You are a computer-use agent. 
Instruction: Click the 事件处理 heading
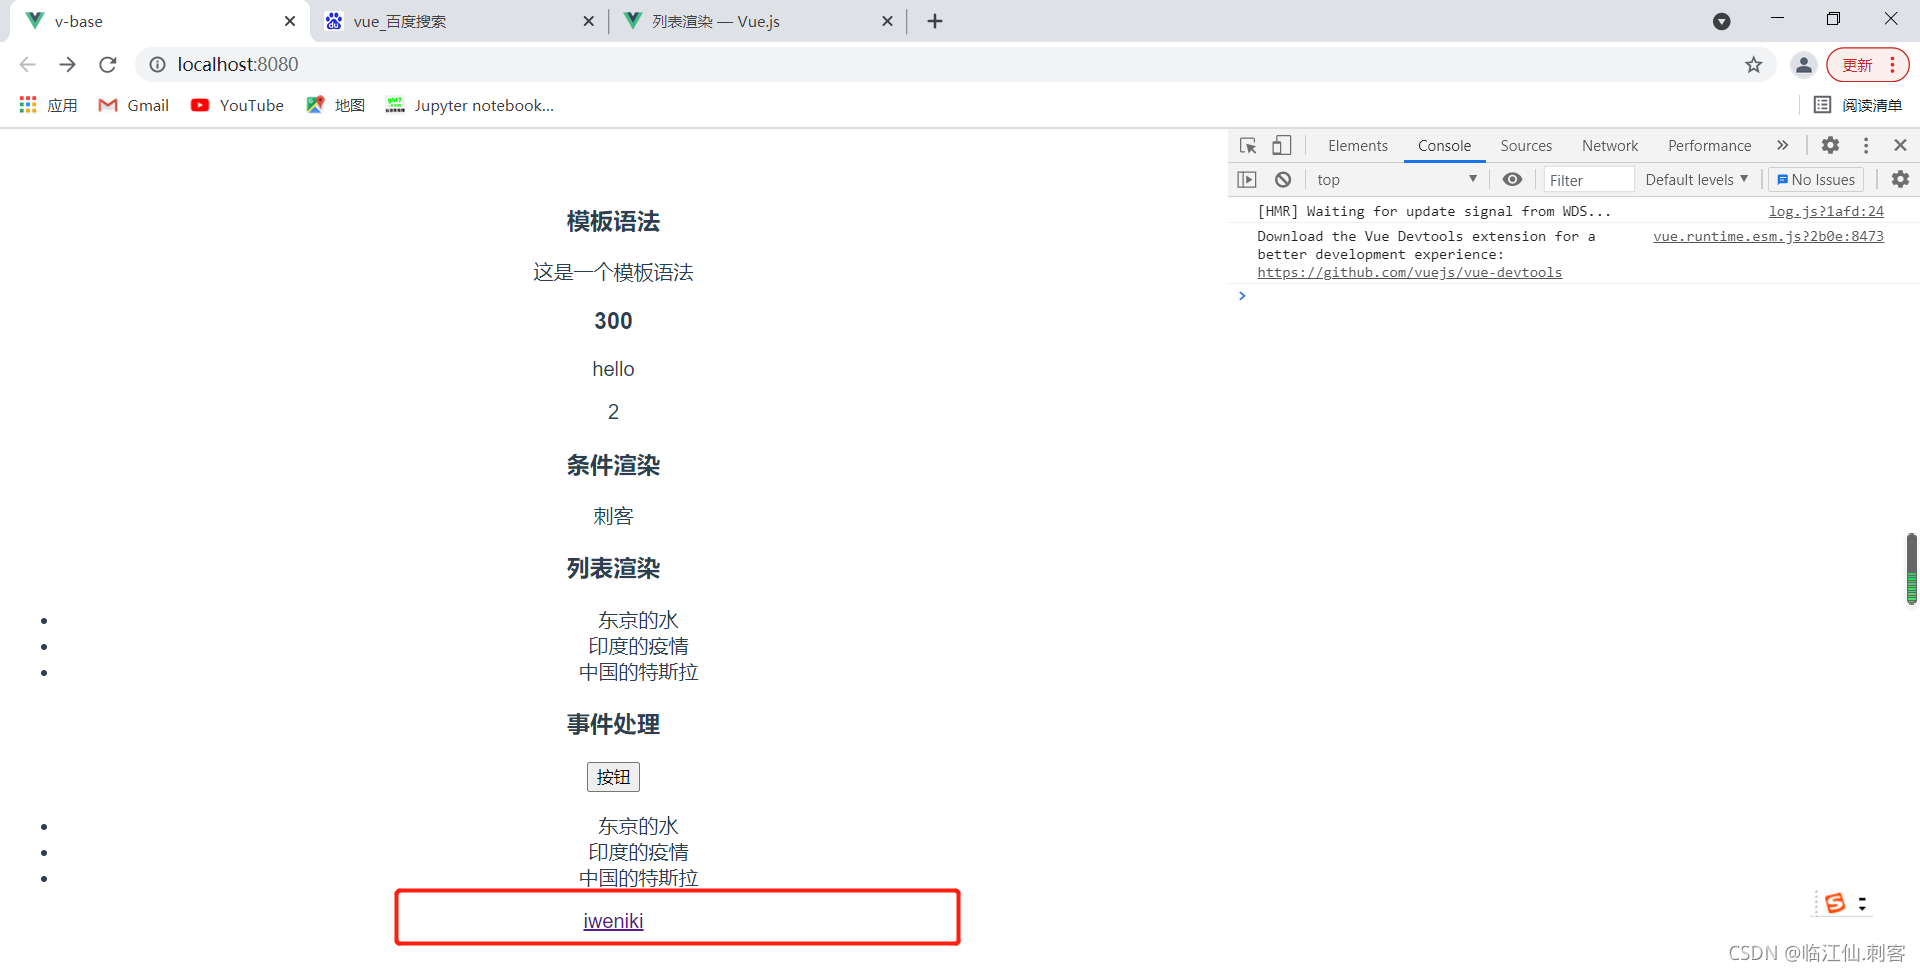coord(613,725)
